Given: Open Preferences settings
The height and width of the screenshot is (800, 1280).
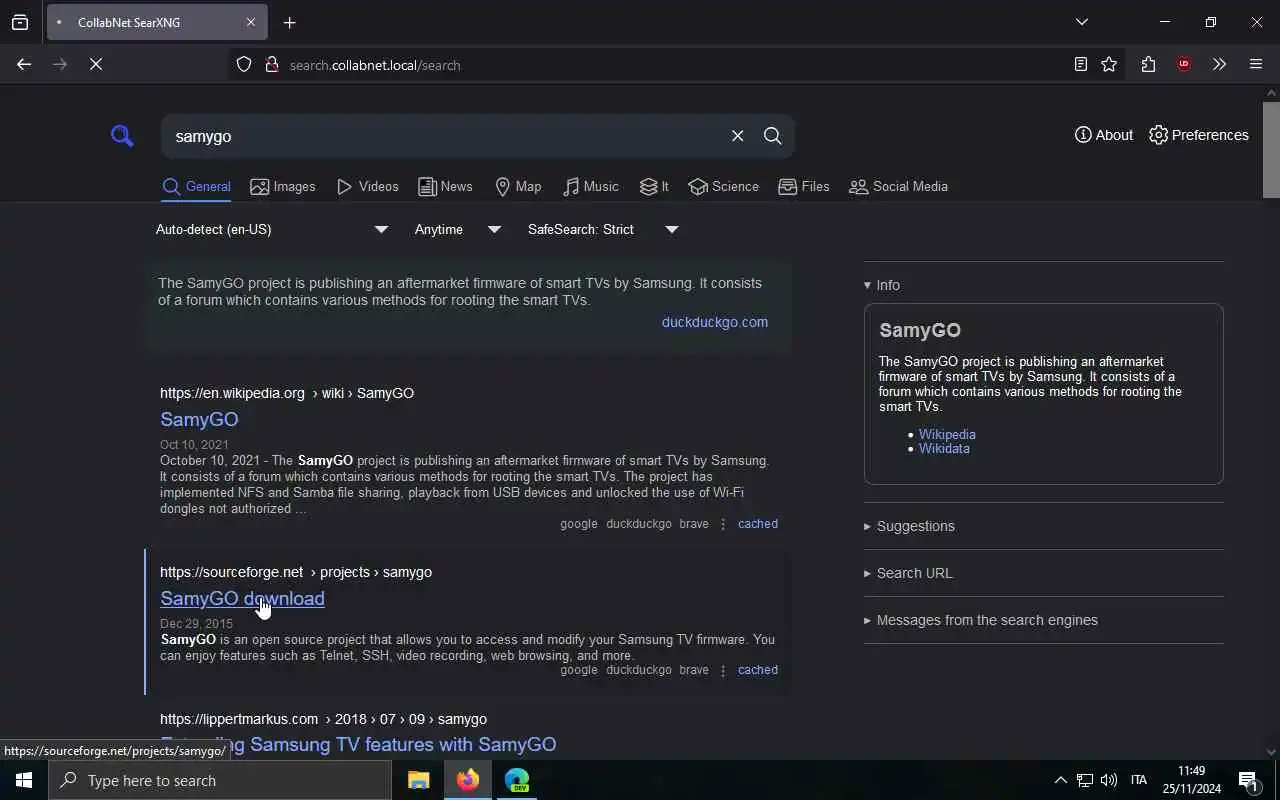Looking at the screenshot, I should coord(1198,135).
